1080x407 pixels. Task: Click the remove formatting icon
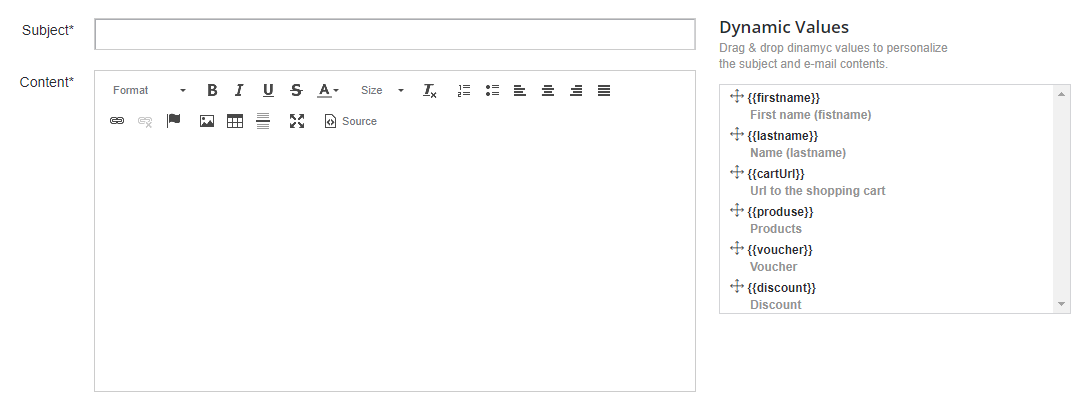430,90
